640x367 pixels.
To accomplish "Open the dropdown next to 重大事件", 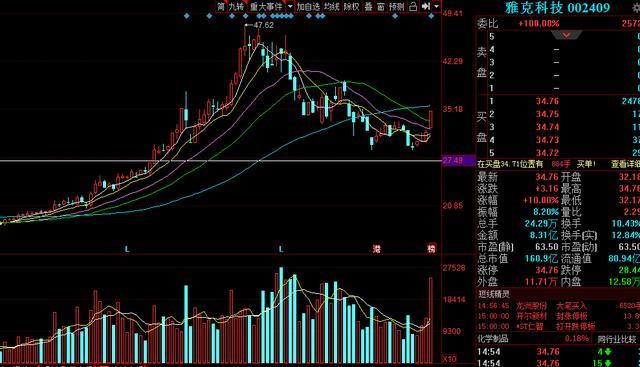I will tap(290, 7).
